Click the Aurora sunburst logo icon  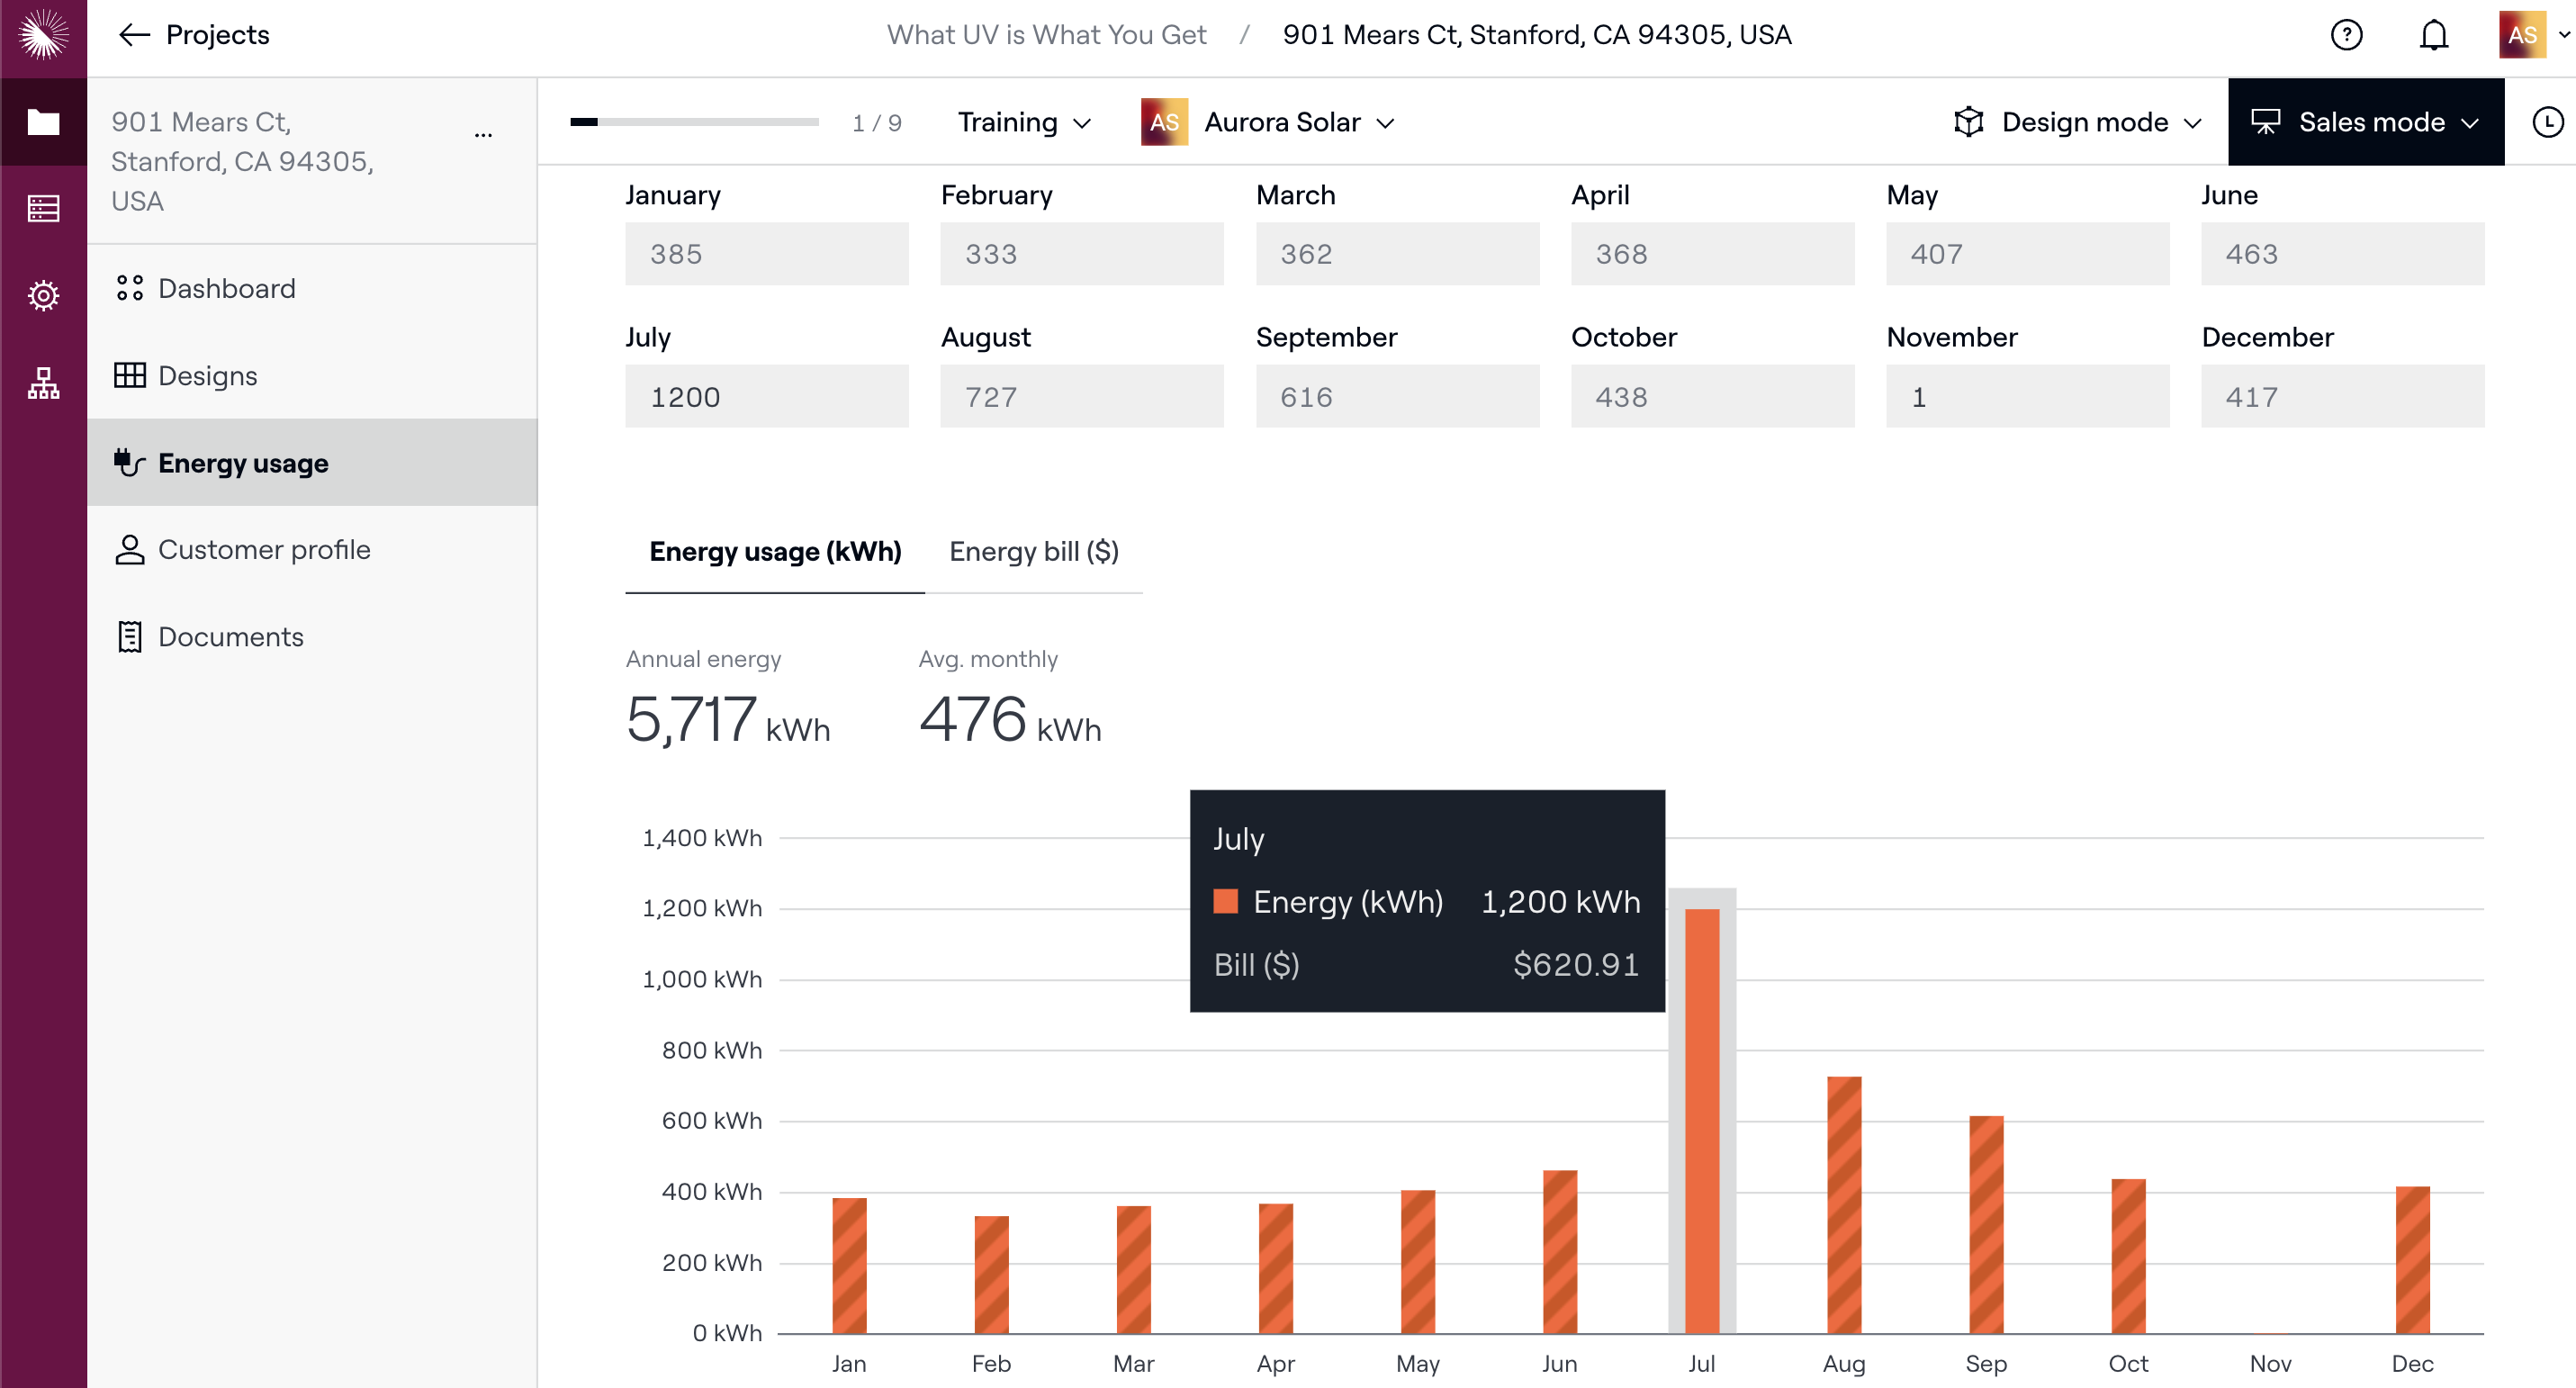43,36
